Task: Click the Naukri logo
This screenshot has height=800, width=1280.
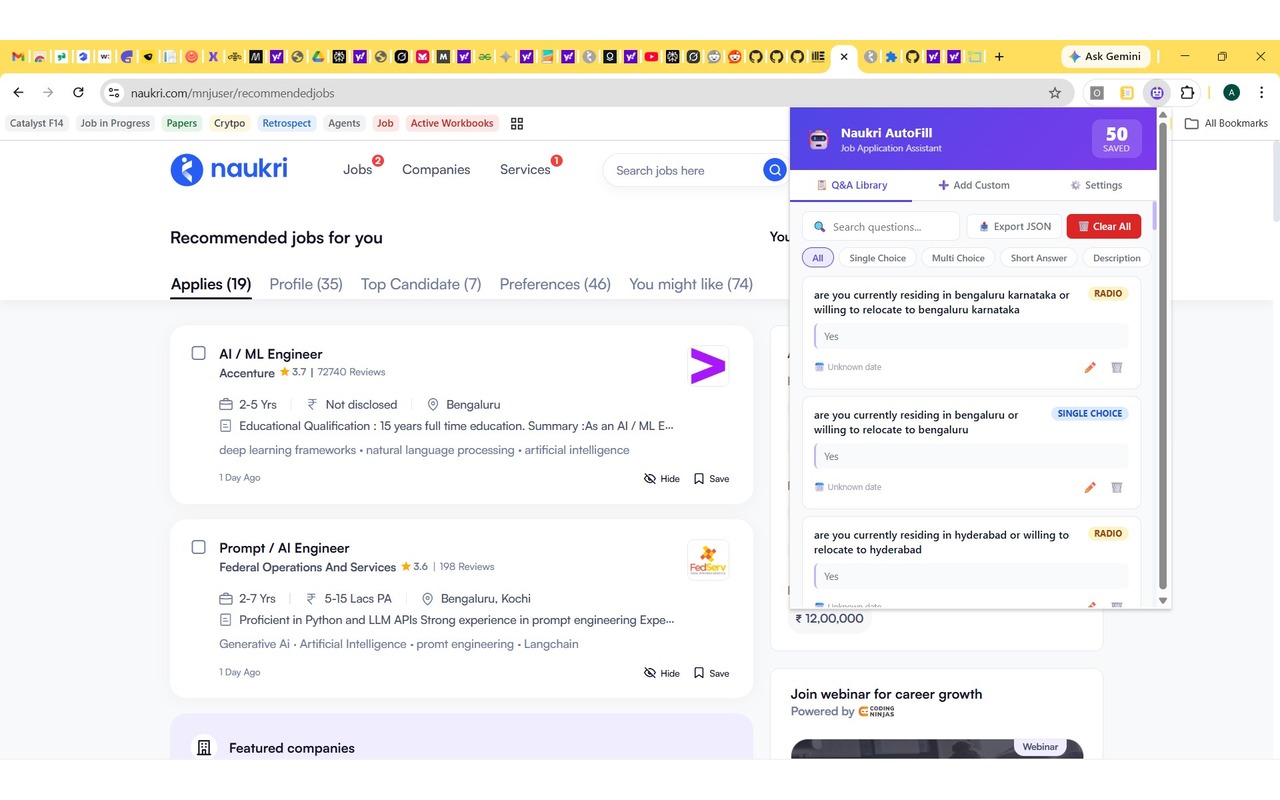Action: (229, 169)
